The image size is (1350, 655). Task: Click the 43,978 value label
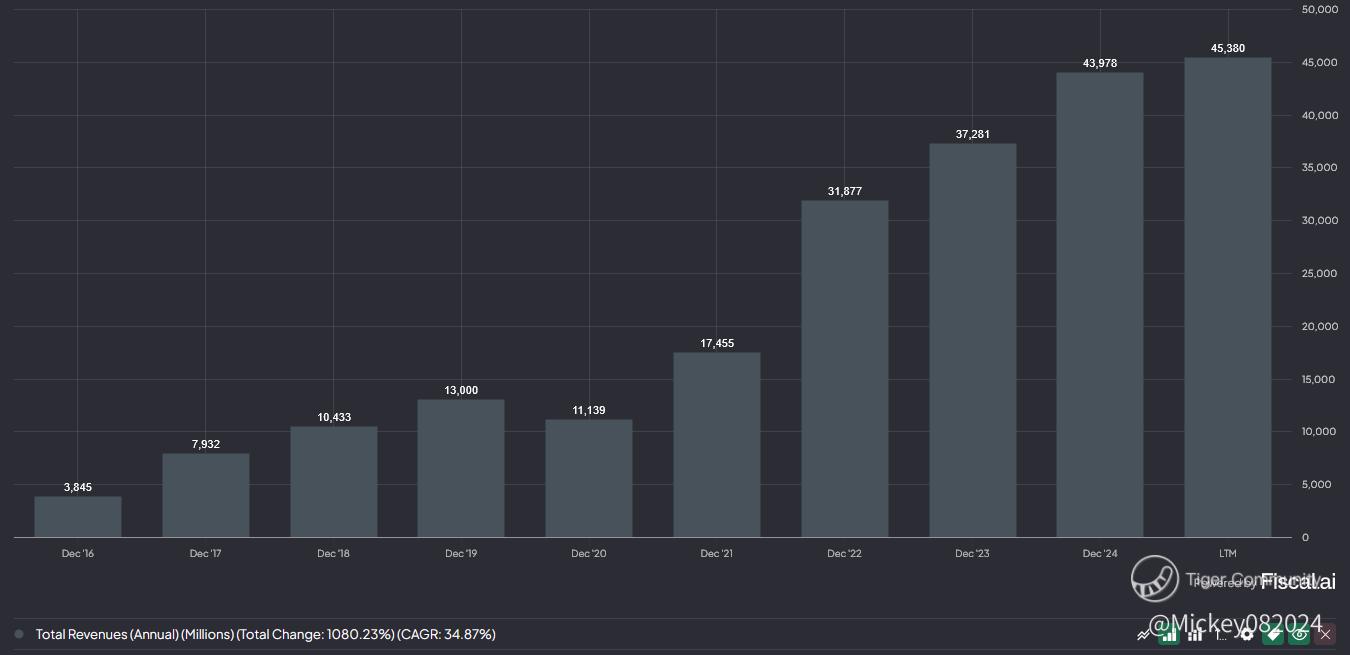click(x=1100, y=64)
